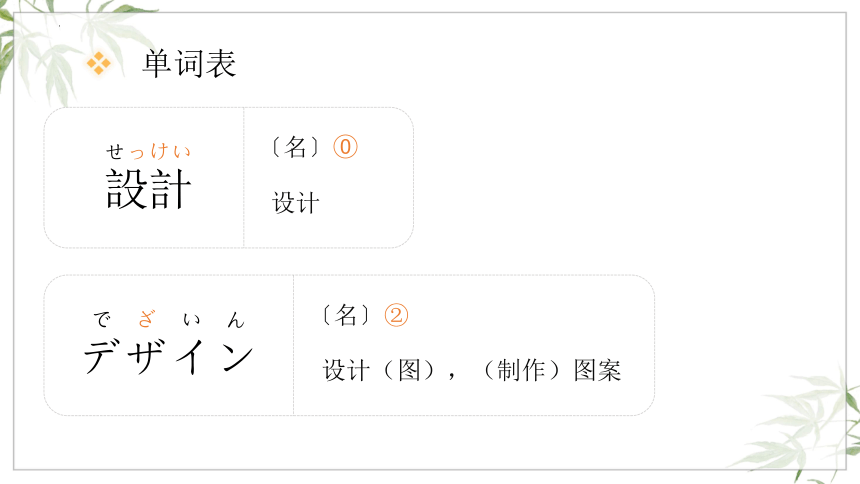Viewport: 860px width, 484px height.
Task: Click the で furigana above デ
Action: tap(102, 319)
